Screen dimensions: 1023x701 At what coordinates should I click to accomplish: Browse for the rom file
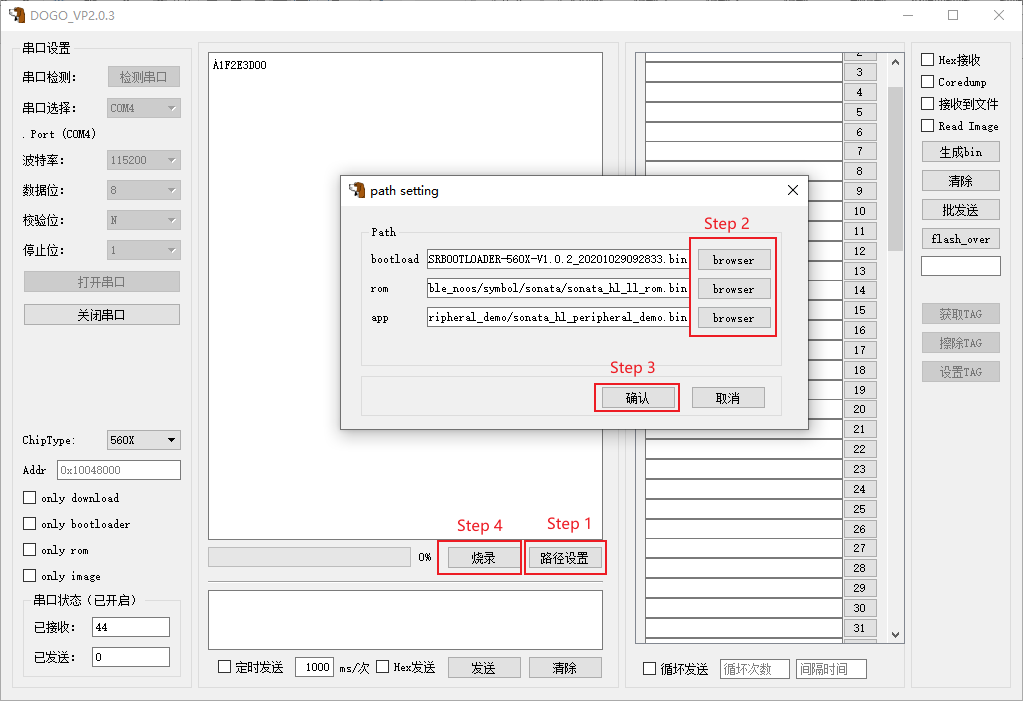pyautogui.click(x=733, y=288)
